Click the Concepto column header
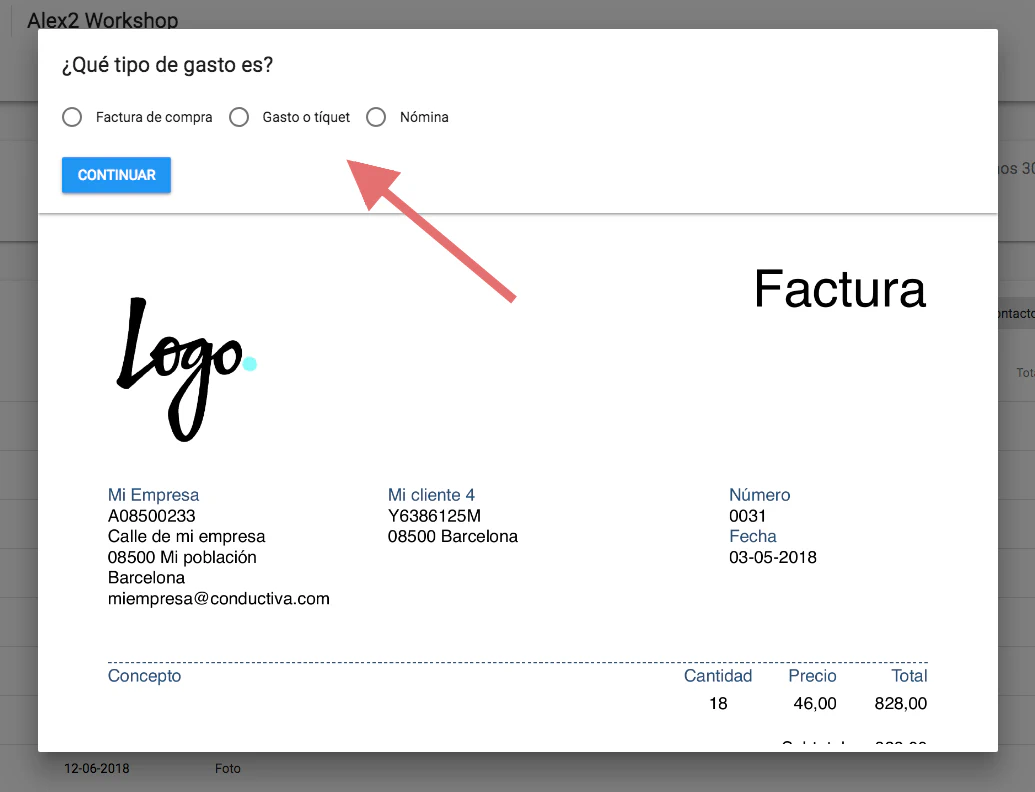 point(144,676)
